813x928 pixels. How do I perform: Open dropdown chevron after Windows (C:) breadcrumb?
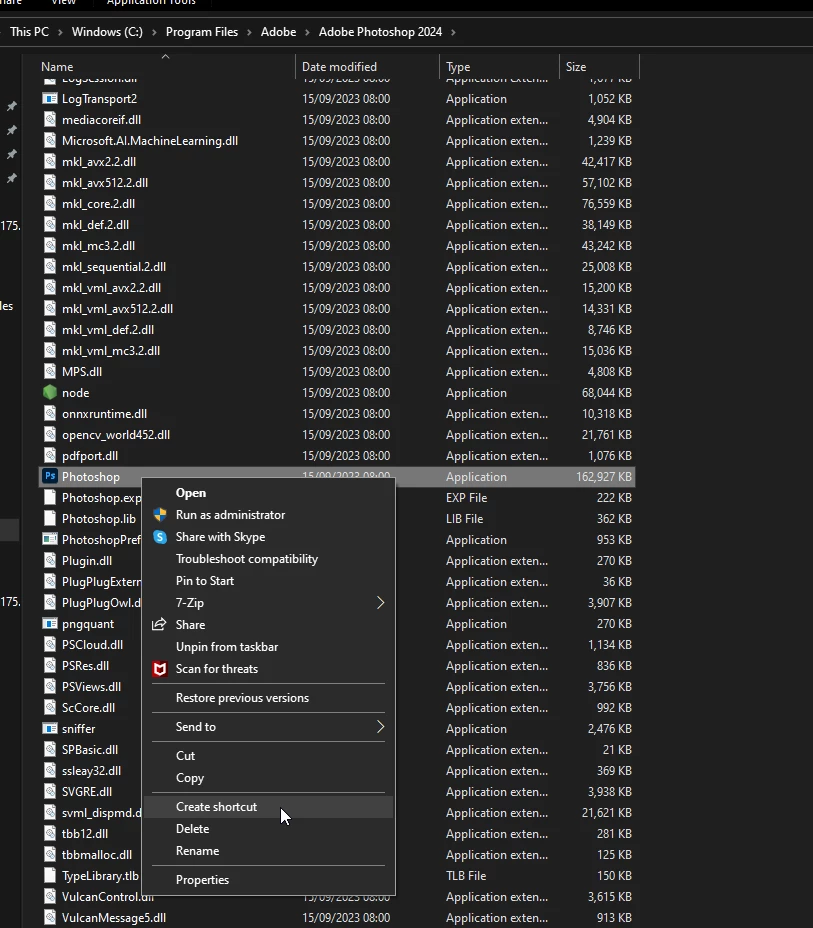point(154,32)
